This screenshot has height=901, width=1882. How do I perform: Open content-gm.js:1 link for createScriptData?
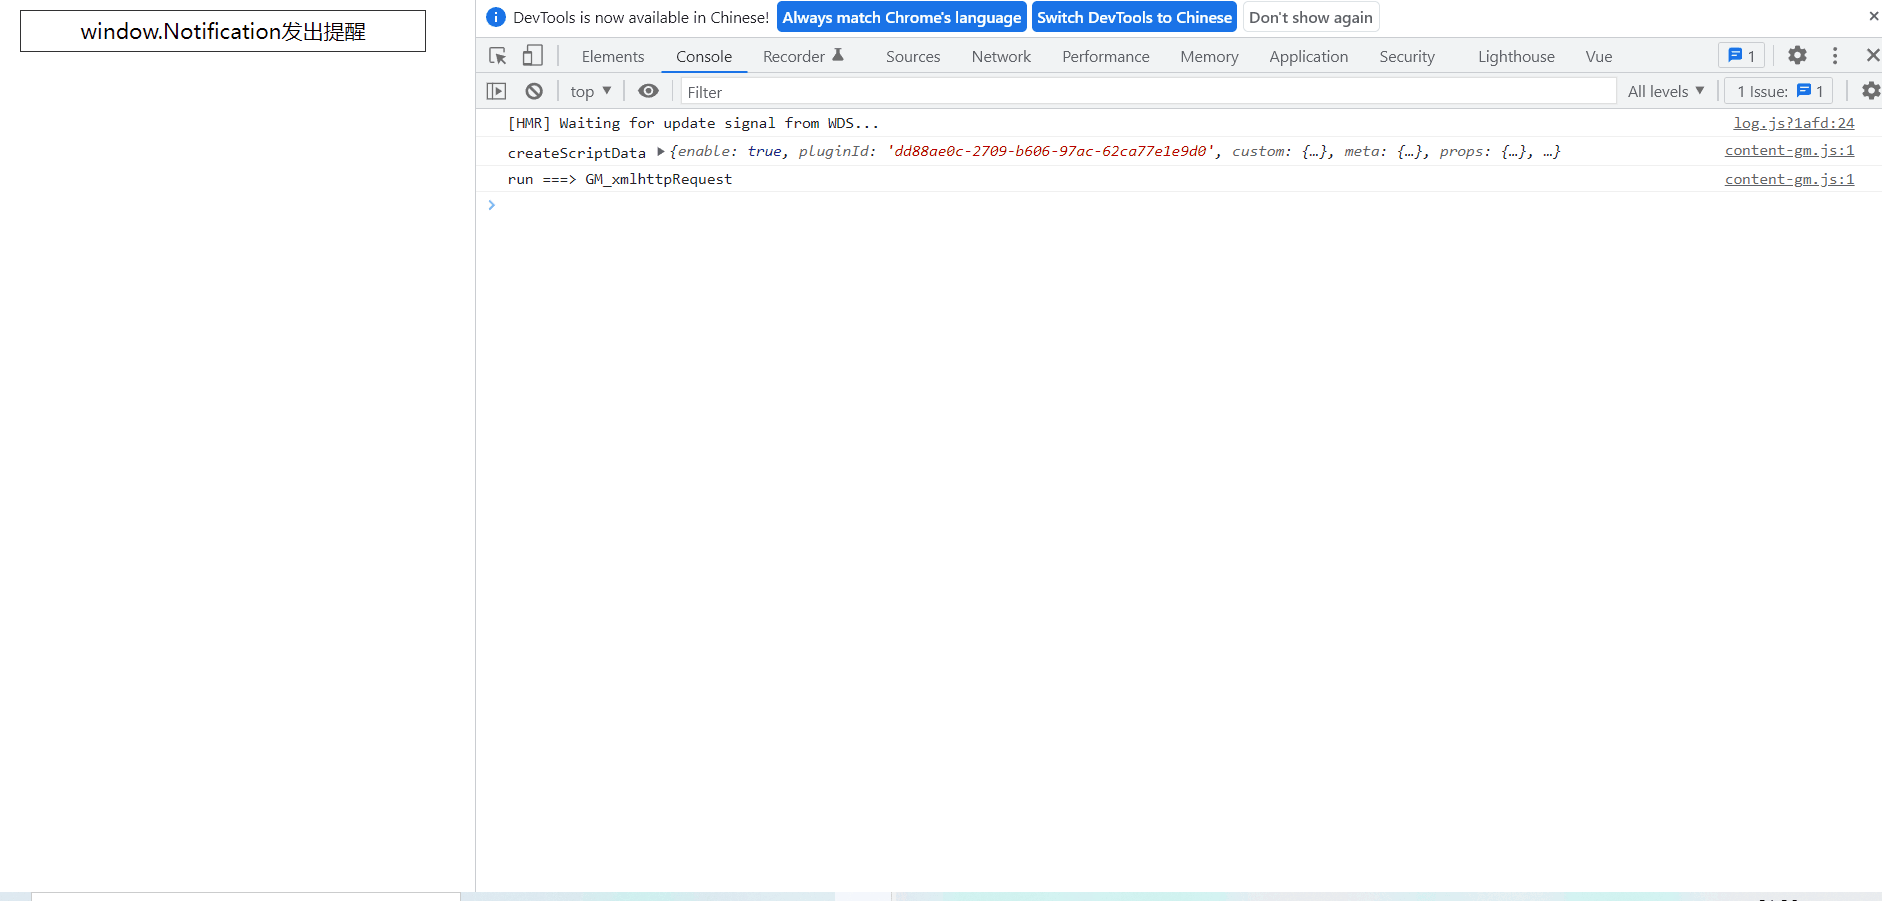click(1790, 150)
